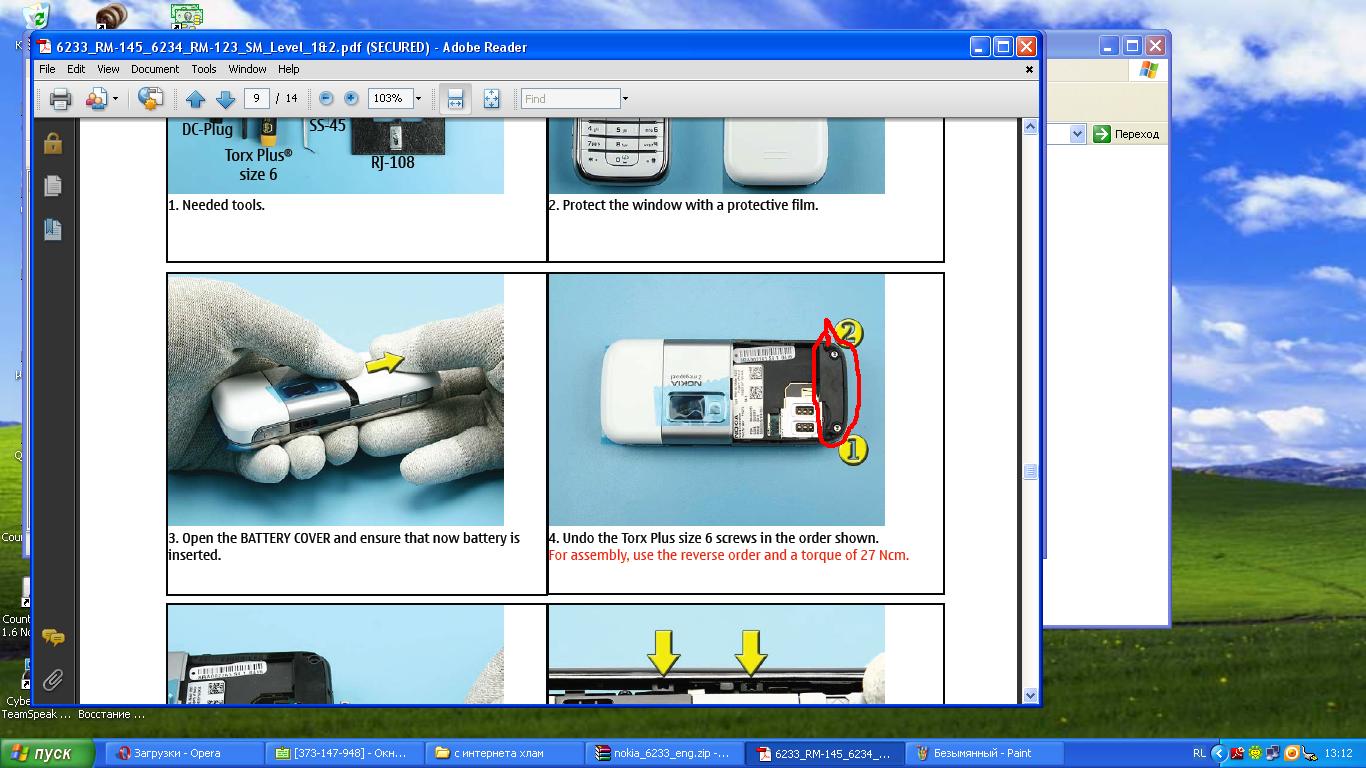The image size is (1366, 768).
Task: Switch to 'nokia_6233_eng.zip' taskbar window
Action: click(664, 753)
